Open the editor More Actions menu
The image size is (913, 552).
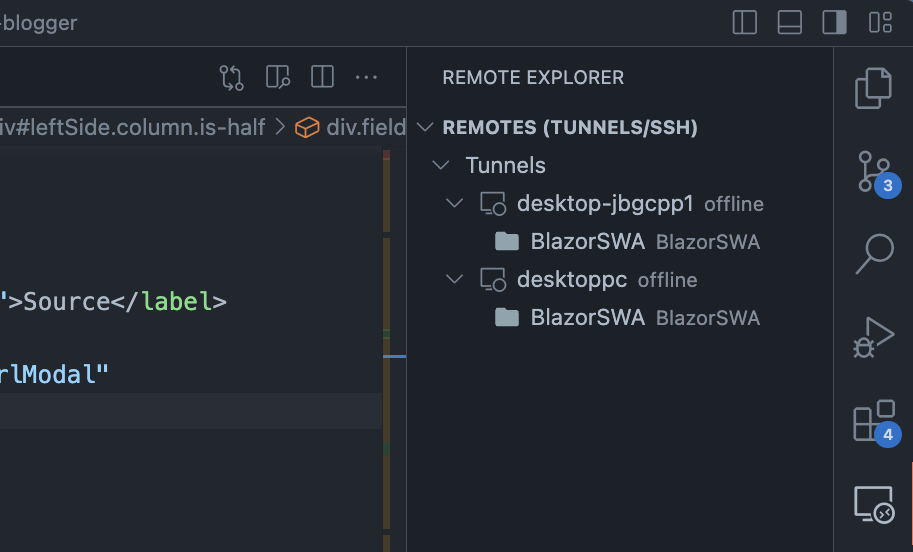tap(367, 77)
